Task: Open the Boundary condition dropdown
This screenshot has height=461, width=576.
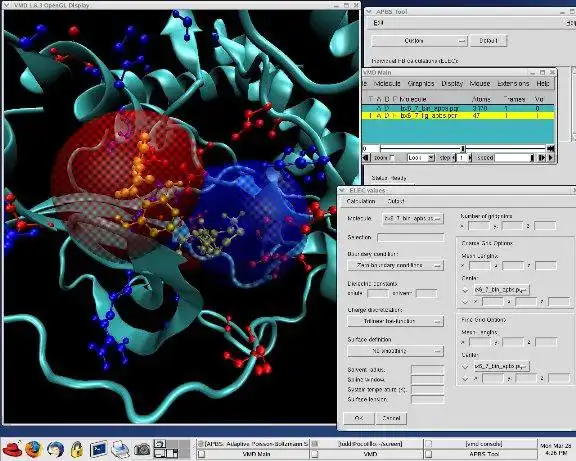Action: 395,265
